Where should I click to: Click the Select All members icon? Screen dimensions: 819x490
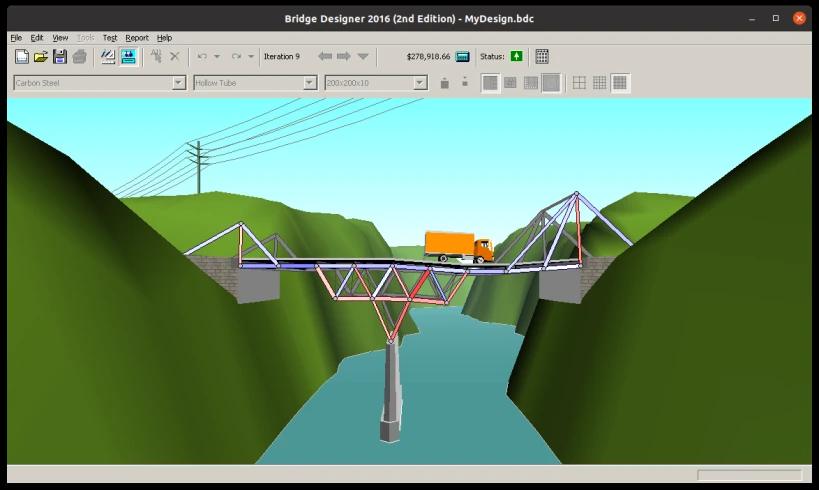(x=156, y=56)
